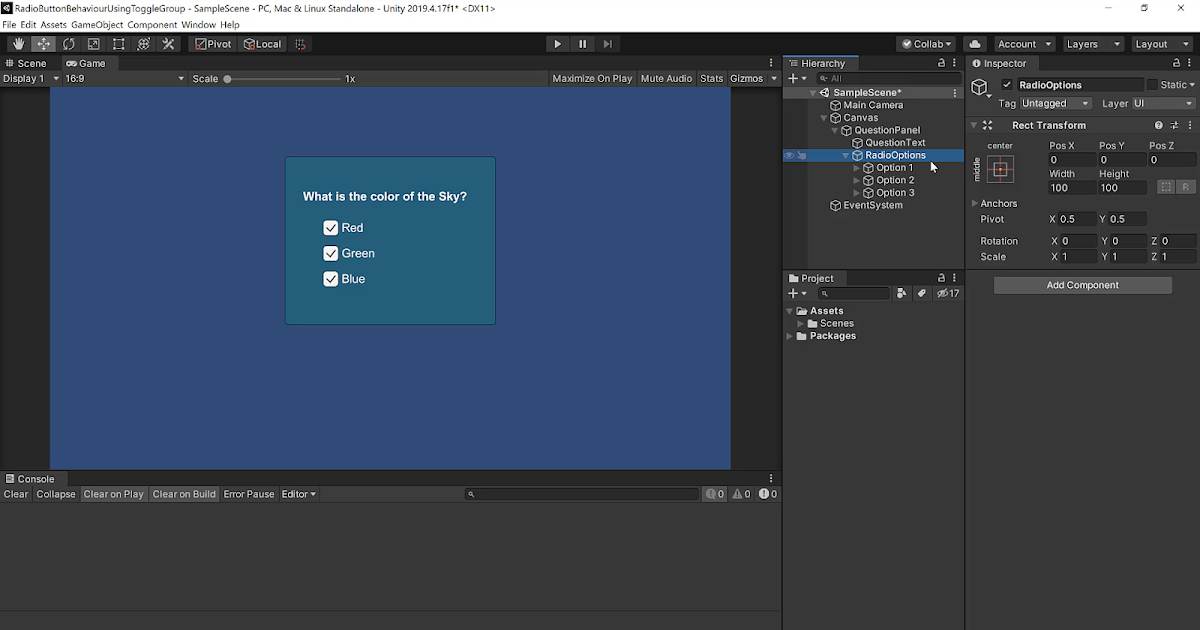
Task: Select the Move tool in the toolbar
Action: [x=43, y=43]
